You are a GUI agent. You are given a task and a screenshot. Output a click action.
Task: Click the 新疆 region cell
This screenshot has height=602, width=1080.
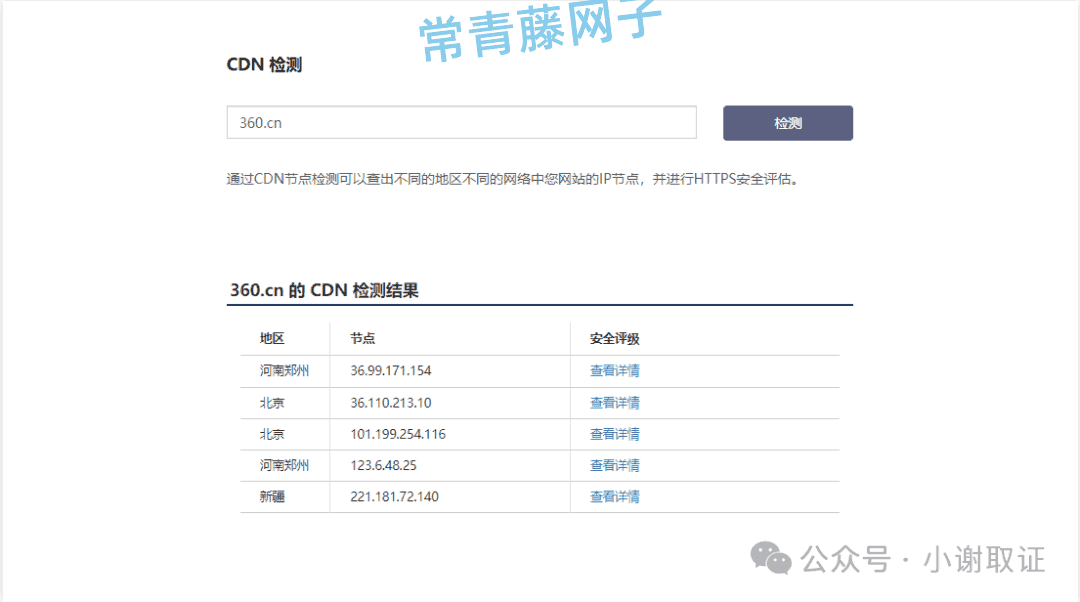pos(272,497)
